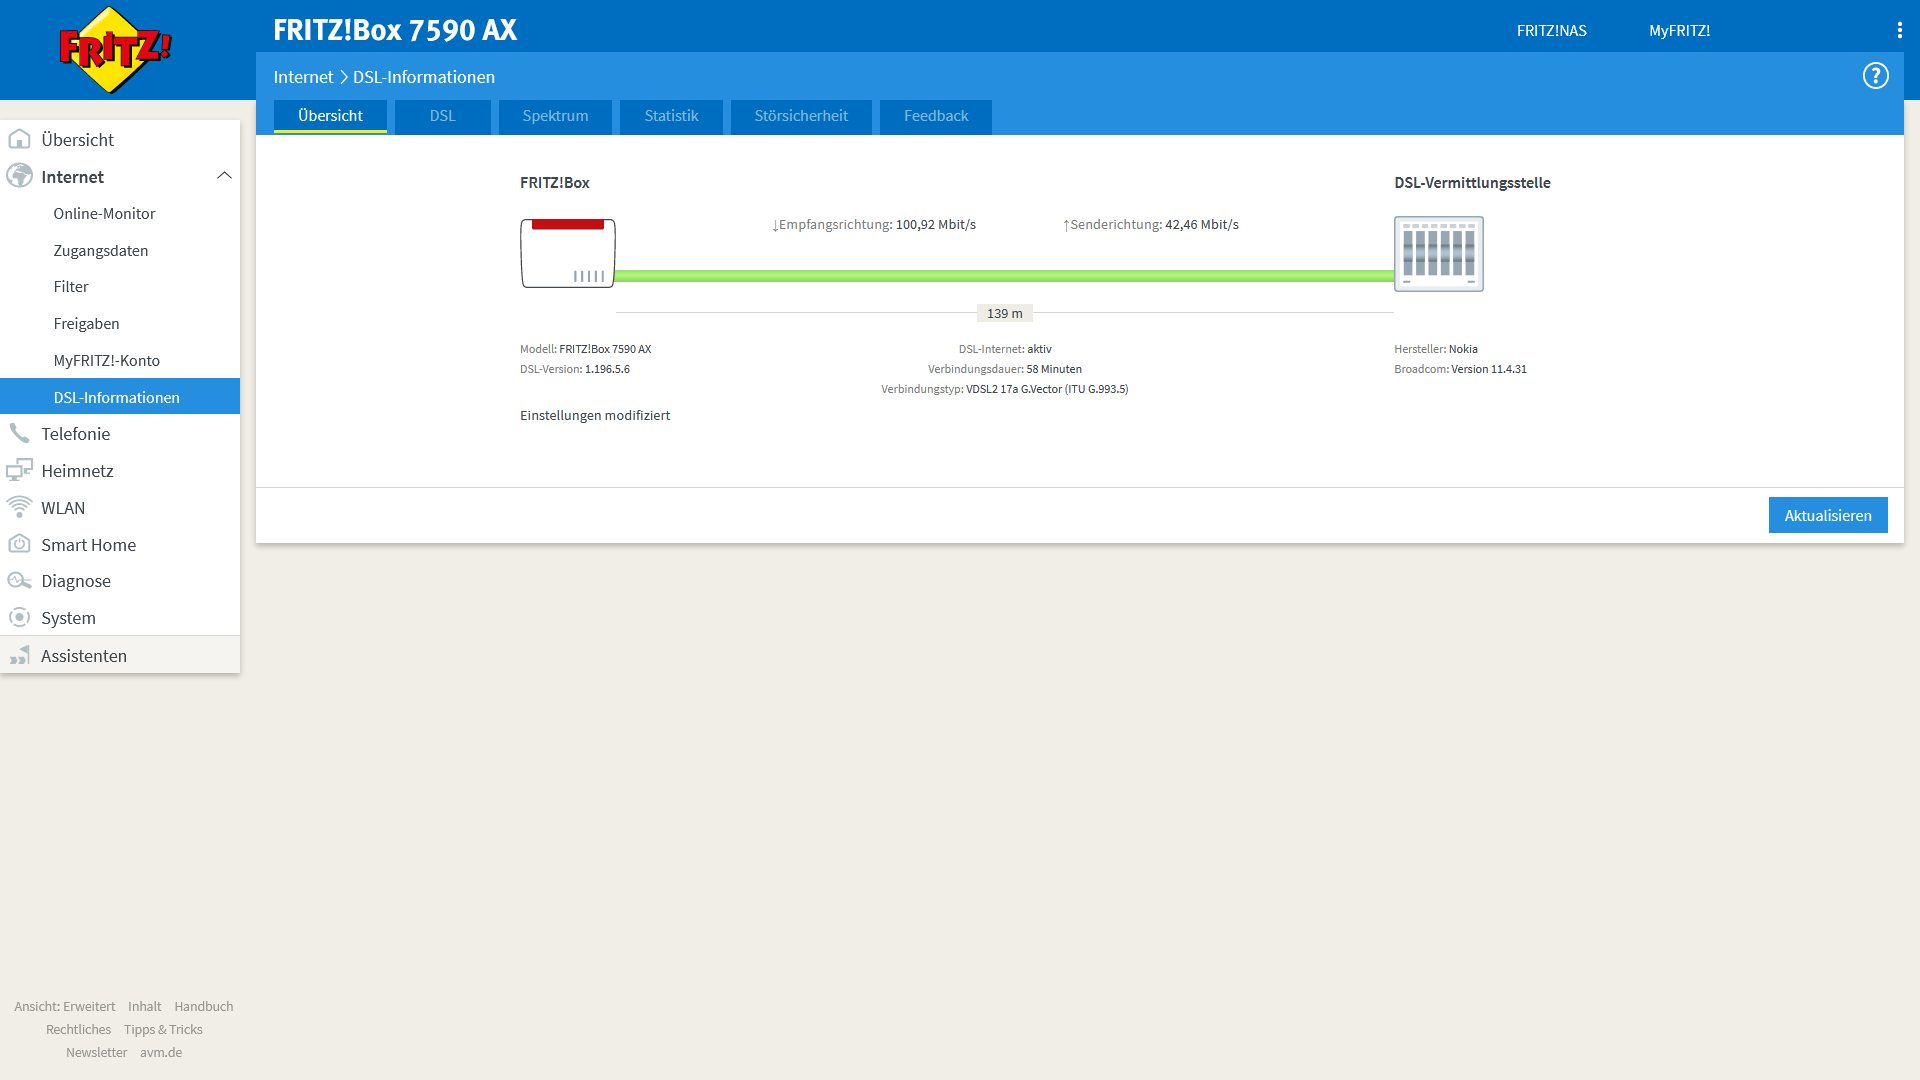
Task: Click the DSL-Vermittlungsstelle exchange image
Action: click(x=1438, y=254)
